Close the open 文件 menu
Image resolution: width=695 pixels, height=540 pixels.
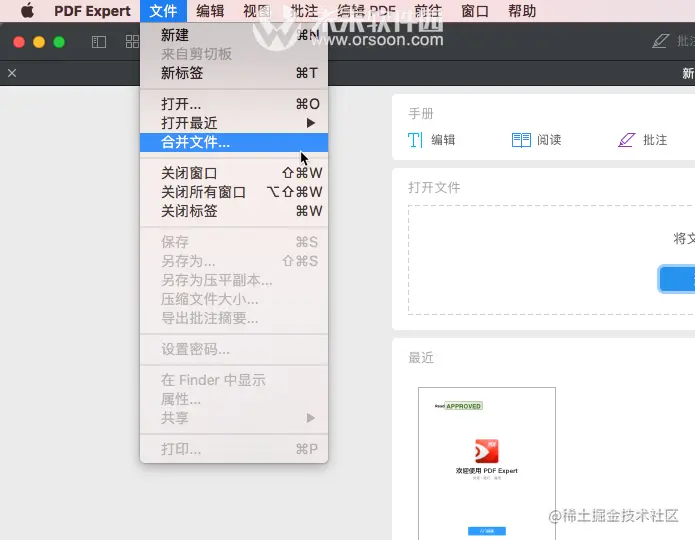(x=163, y=11)
